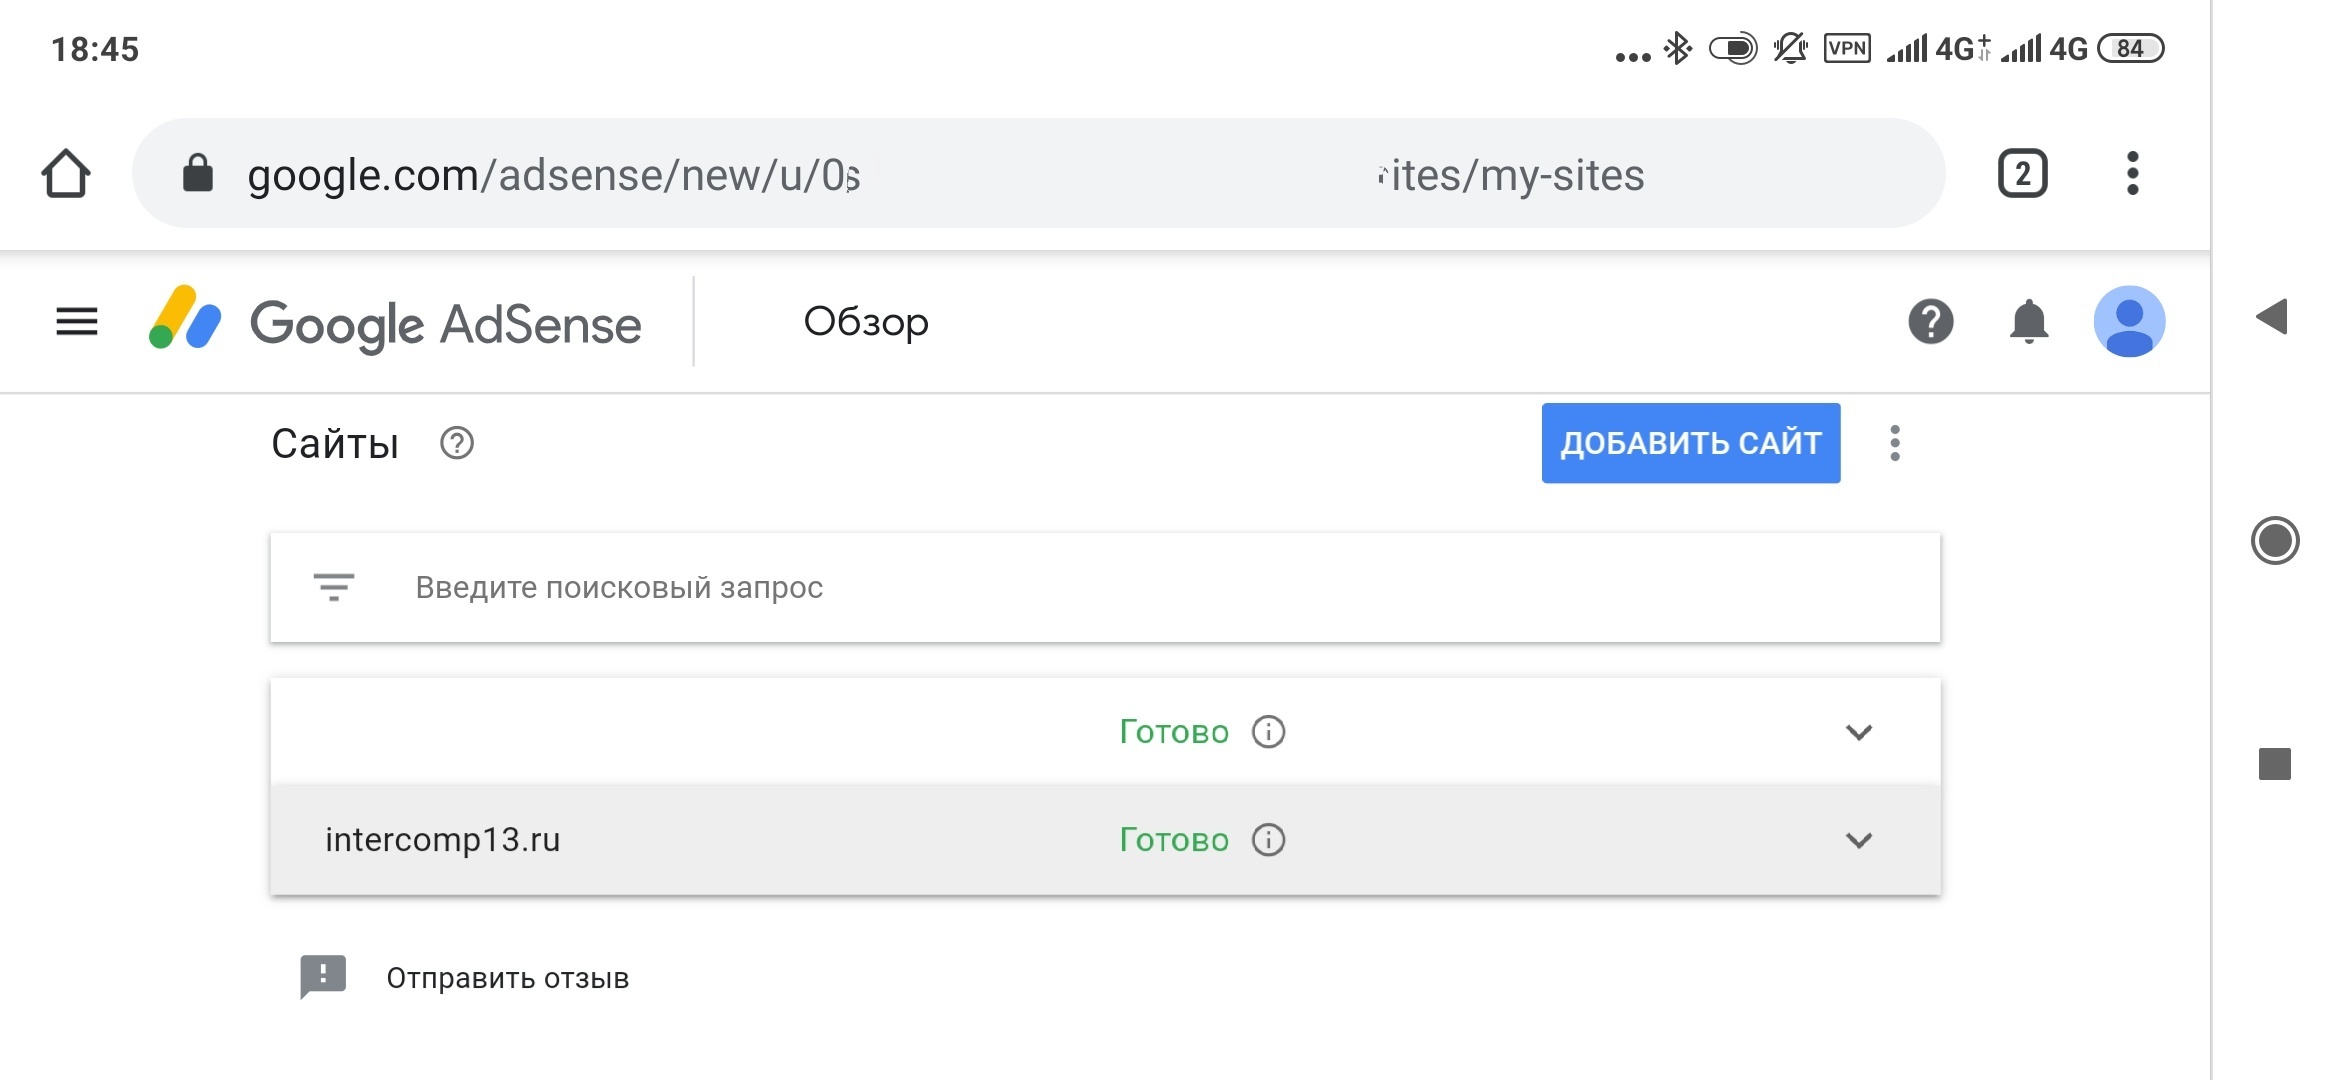Click the help icon beside Сайты
Image resolution: width=2340 pixels, height=1080 pixels.
457,443
